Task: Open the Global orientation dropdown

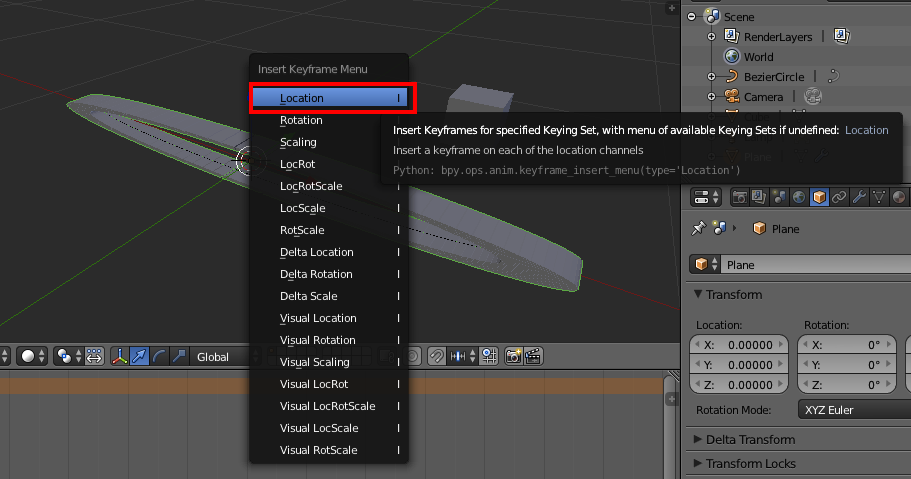Action: click(x=224, y=357)
